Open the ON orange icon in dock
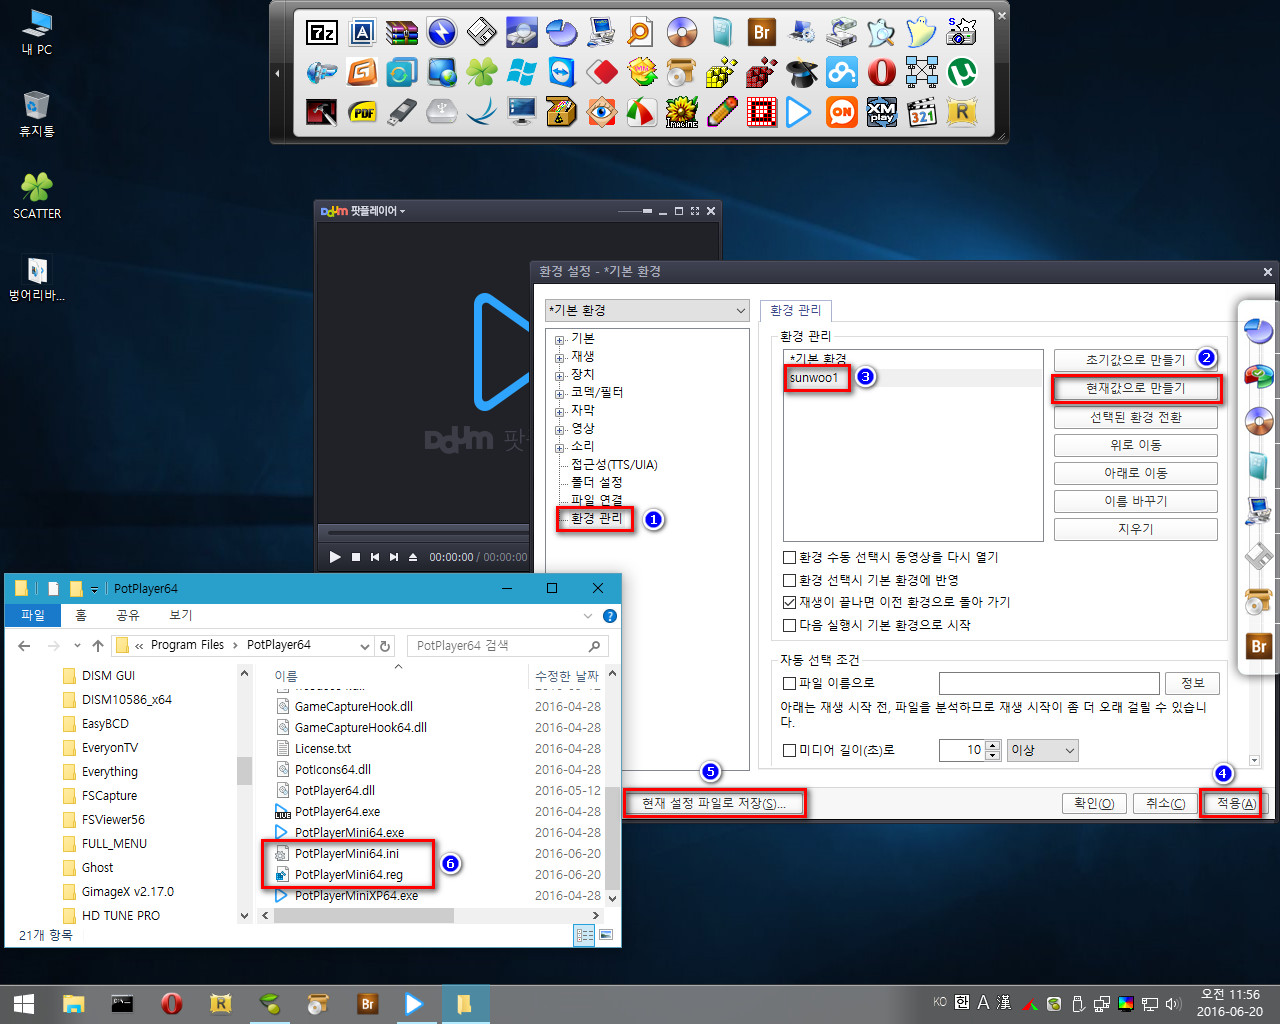The width and height of the screenshot is (1280, 1024). tap(842, 112)
